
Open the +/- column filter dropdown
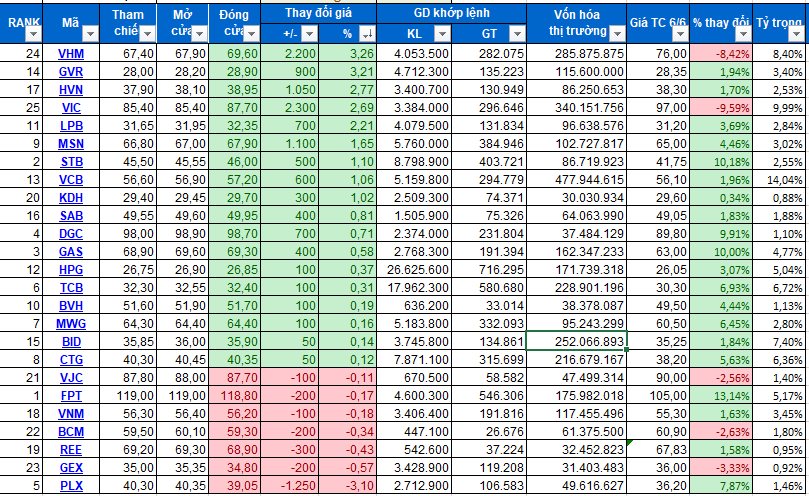pyautogui.click(x=309, y=34)
